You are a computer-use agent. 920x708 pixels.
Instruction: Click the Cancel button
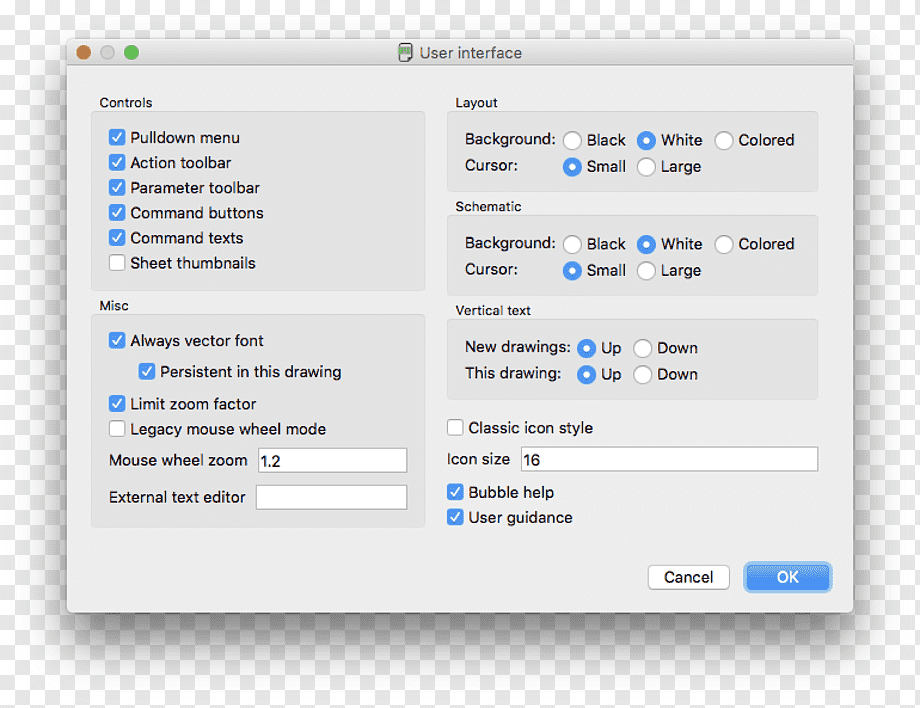coord(688,577)
